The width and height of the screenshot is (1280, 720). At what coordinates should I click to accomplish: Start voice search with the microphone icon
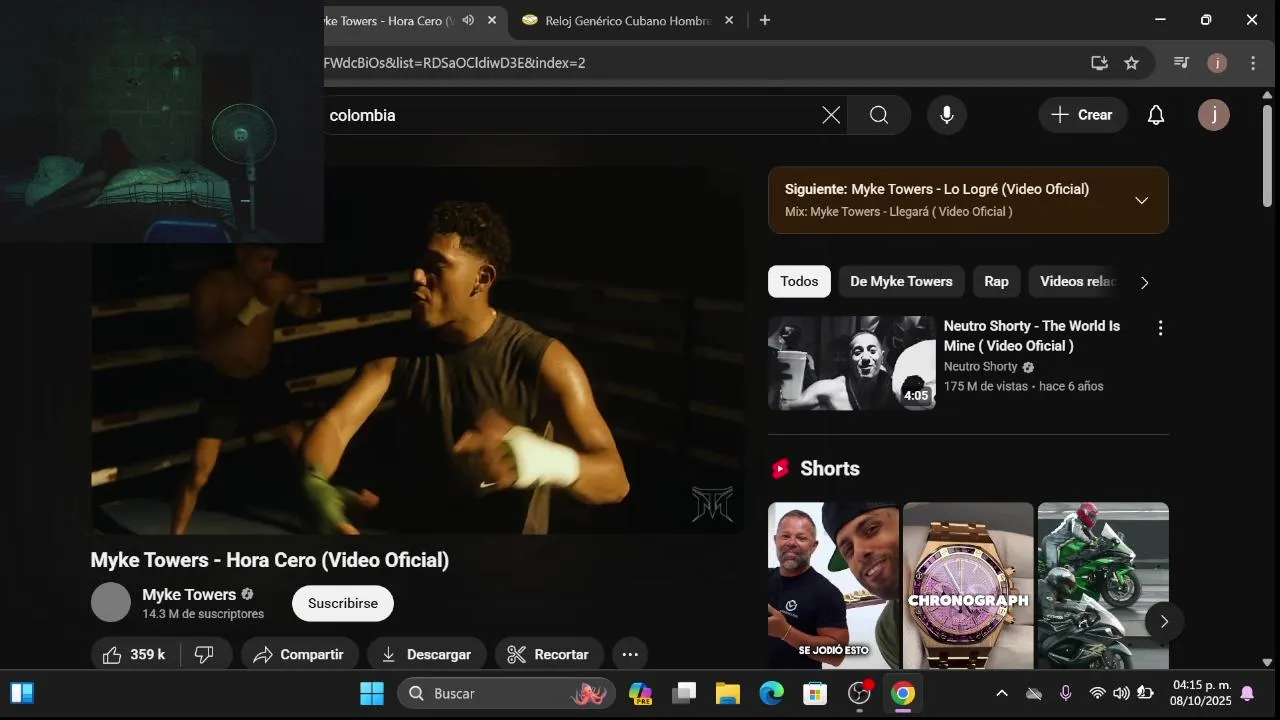click(946, 115)
